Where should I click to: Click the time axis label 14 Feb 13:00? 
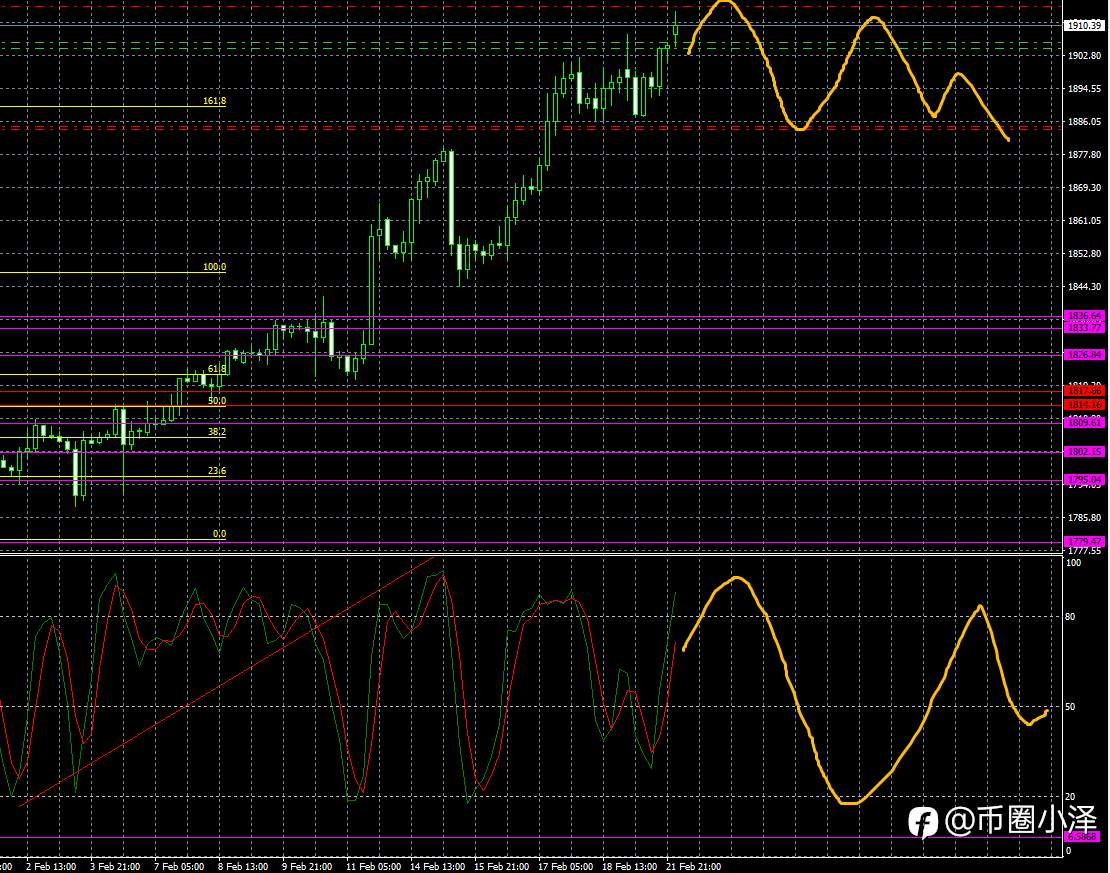point(437,867)
